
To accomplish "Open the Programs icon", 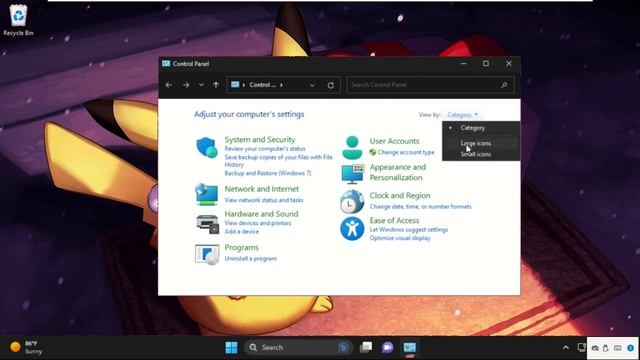I will pos(207,254).
